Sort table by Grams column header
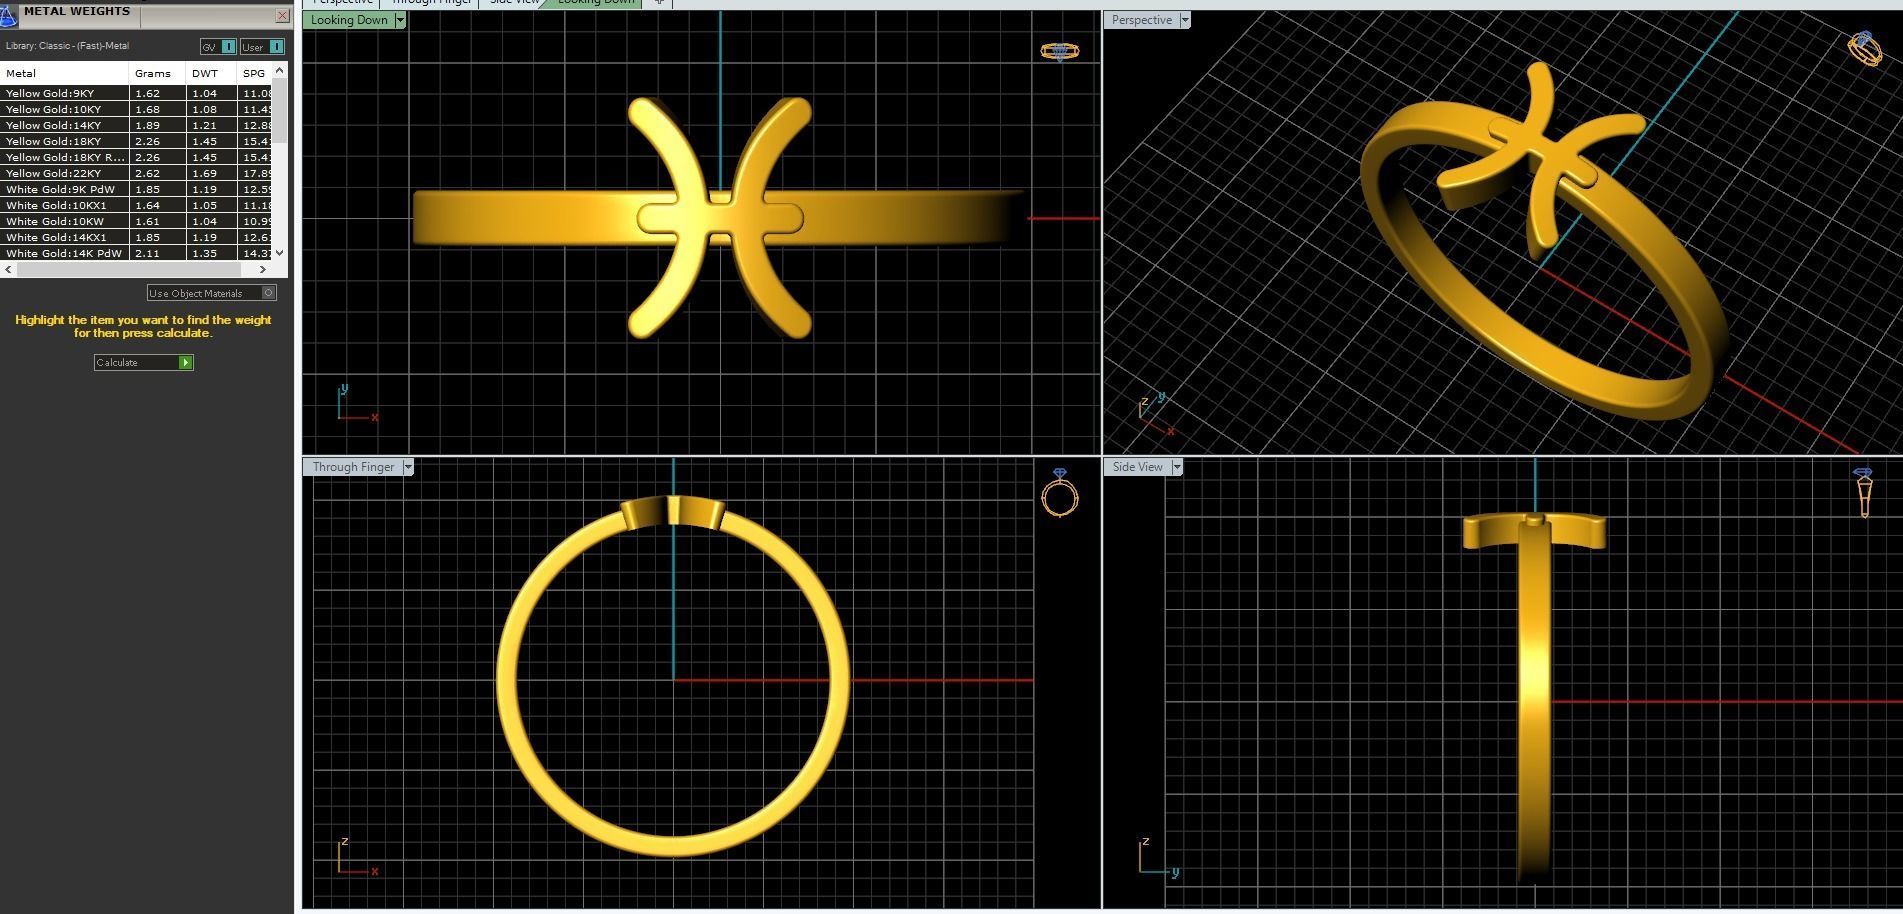 [157, 73]
